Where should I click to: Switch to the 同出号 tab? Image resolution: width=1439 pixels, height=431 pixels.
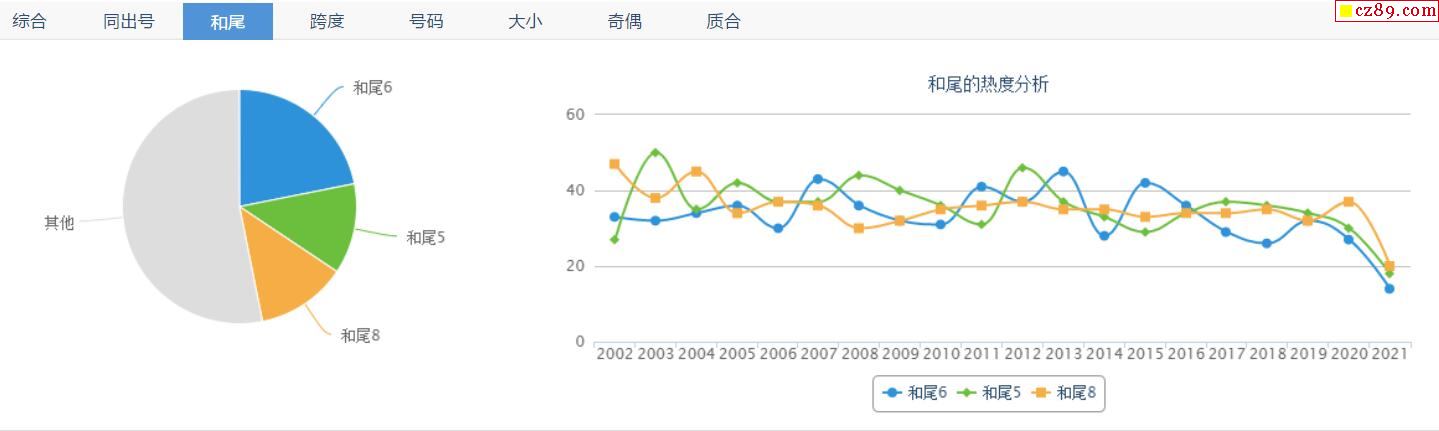point(129,21)
